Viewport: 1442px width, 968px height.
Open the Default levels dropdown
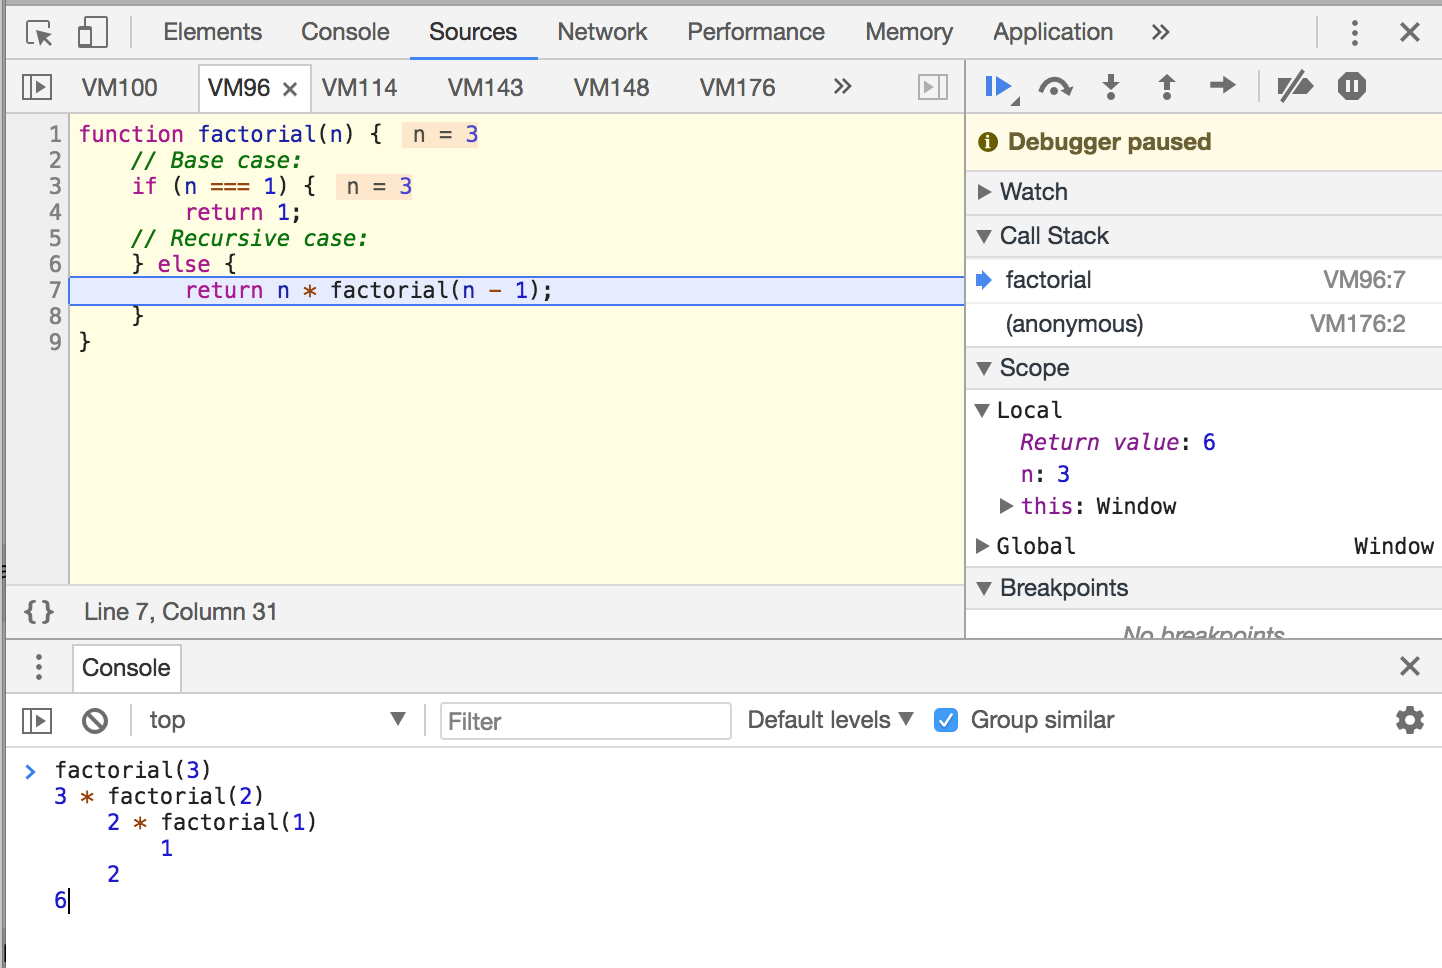pos(830,720)
